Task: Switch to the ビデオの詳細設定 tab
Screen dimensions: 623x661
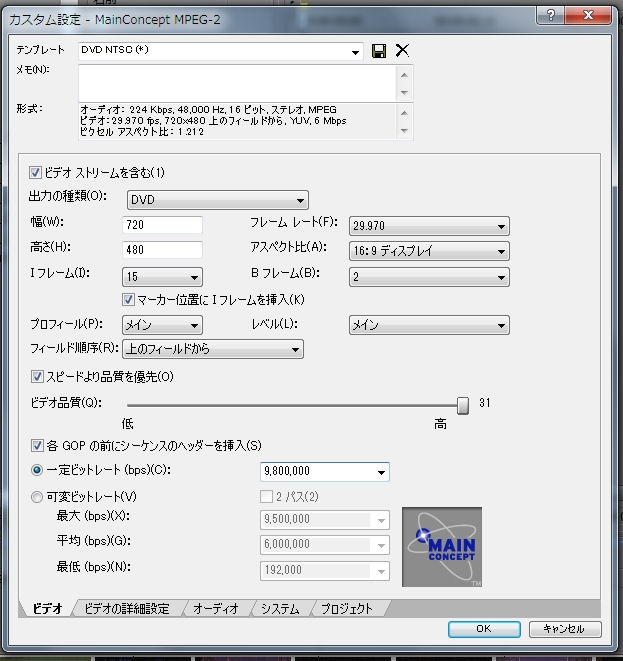Action: pos(127,608)
